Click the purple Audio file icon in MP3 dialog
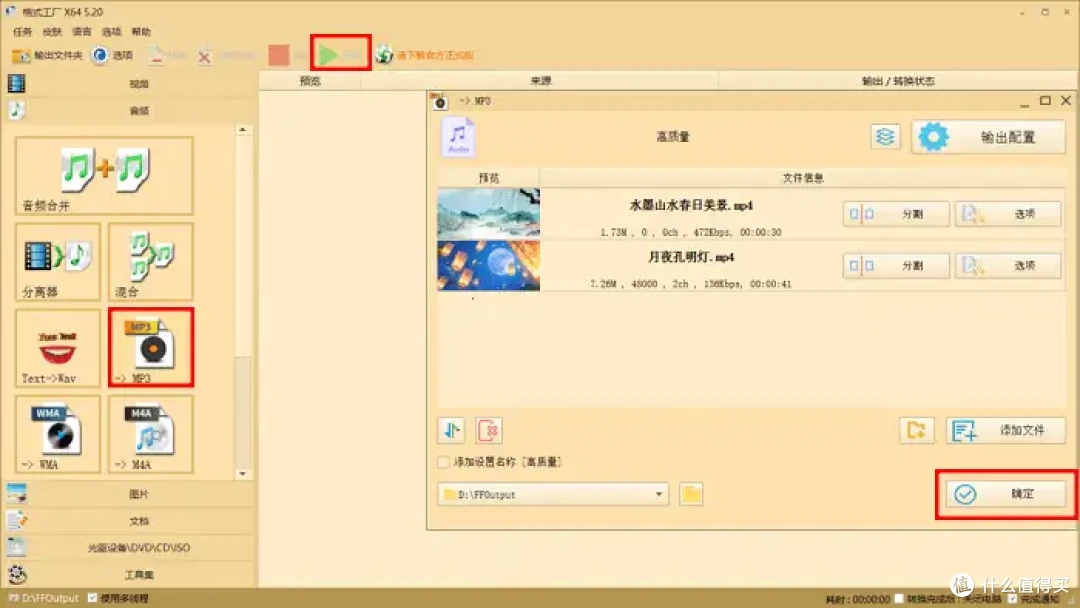The height and width of the screenshot is (608, 1080). click(458, 136)
